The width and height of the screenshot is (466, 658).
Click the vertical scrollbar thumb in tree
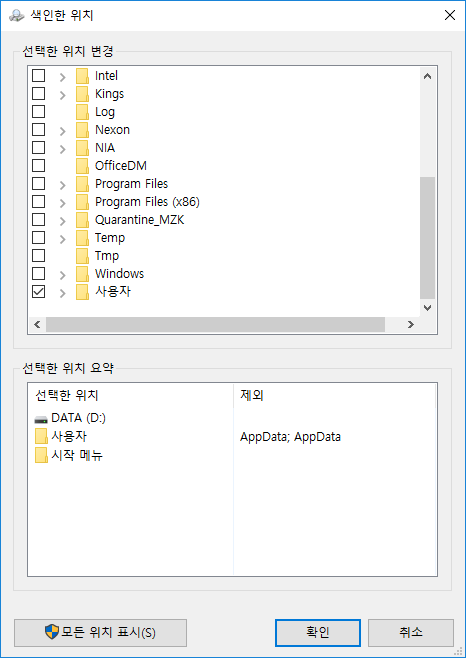[427, 238]
